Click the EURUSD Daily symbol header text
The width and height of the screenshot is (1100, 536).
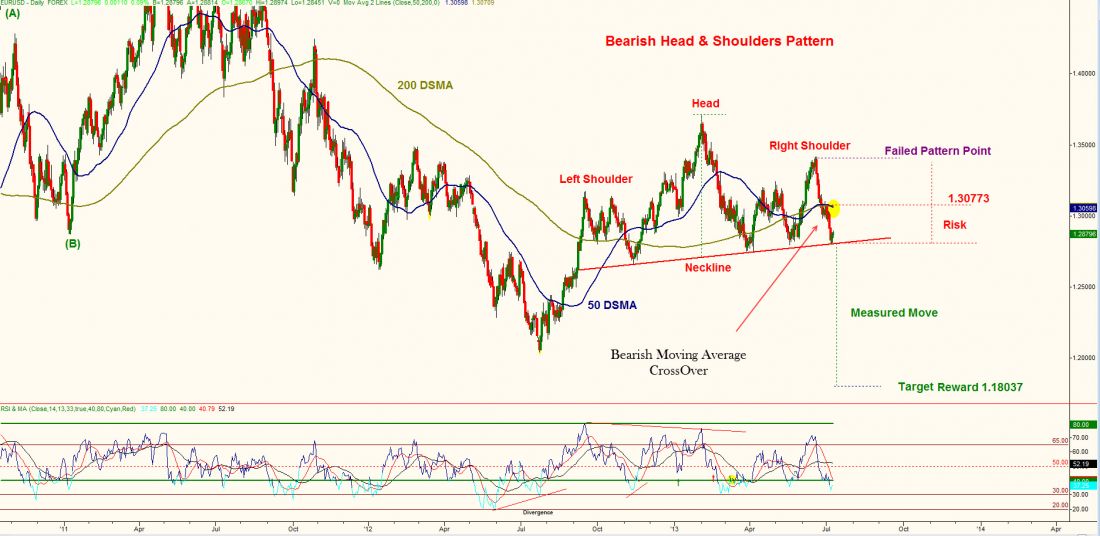pos(30,4)
